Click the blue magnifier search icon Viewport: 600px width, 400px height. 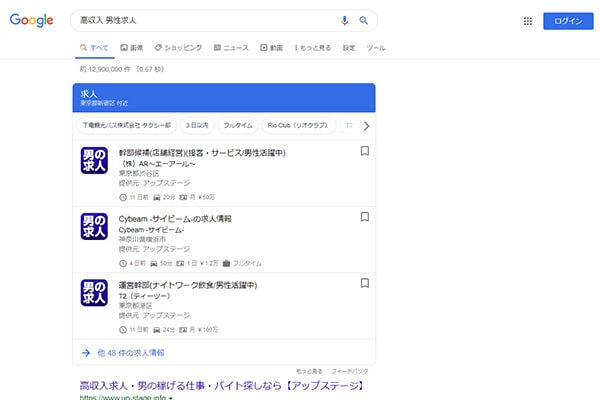point(364,21)
